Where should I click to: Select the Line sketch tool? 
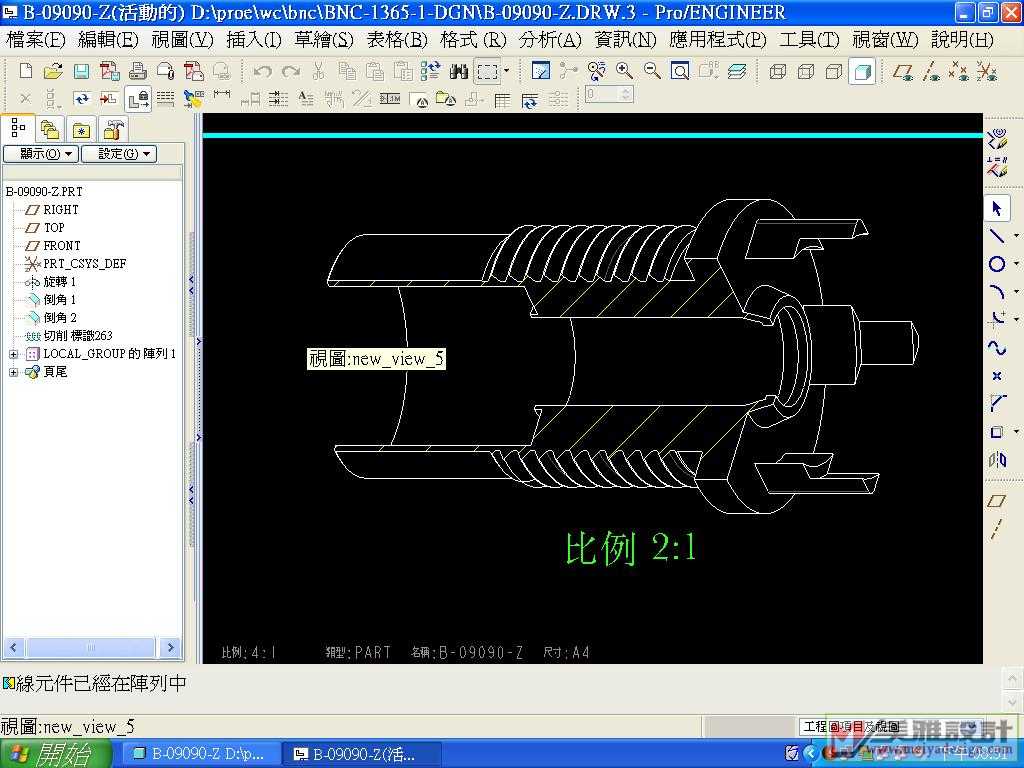click(997, 236)
